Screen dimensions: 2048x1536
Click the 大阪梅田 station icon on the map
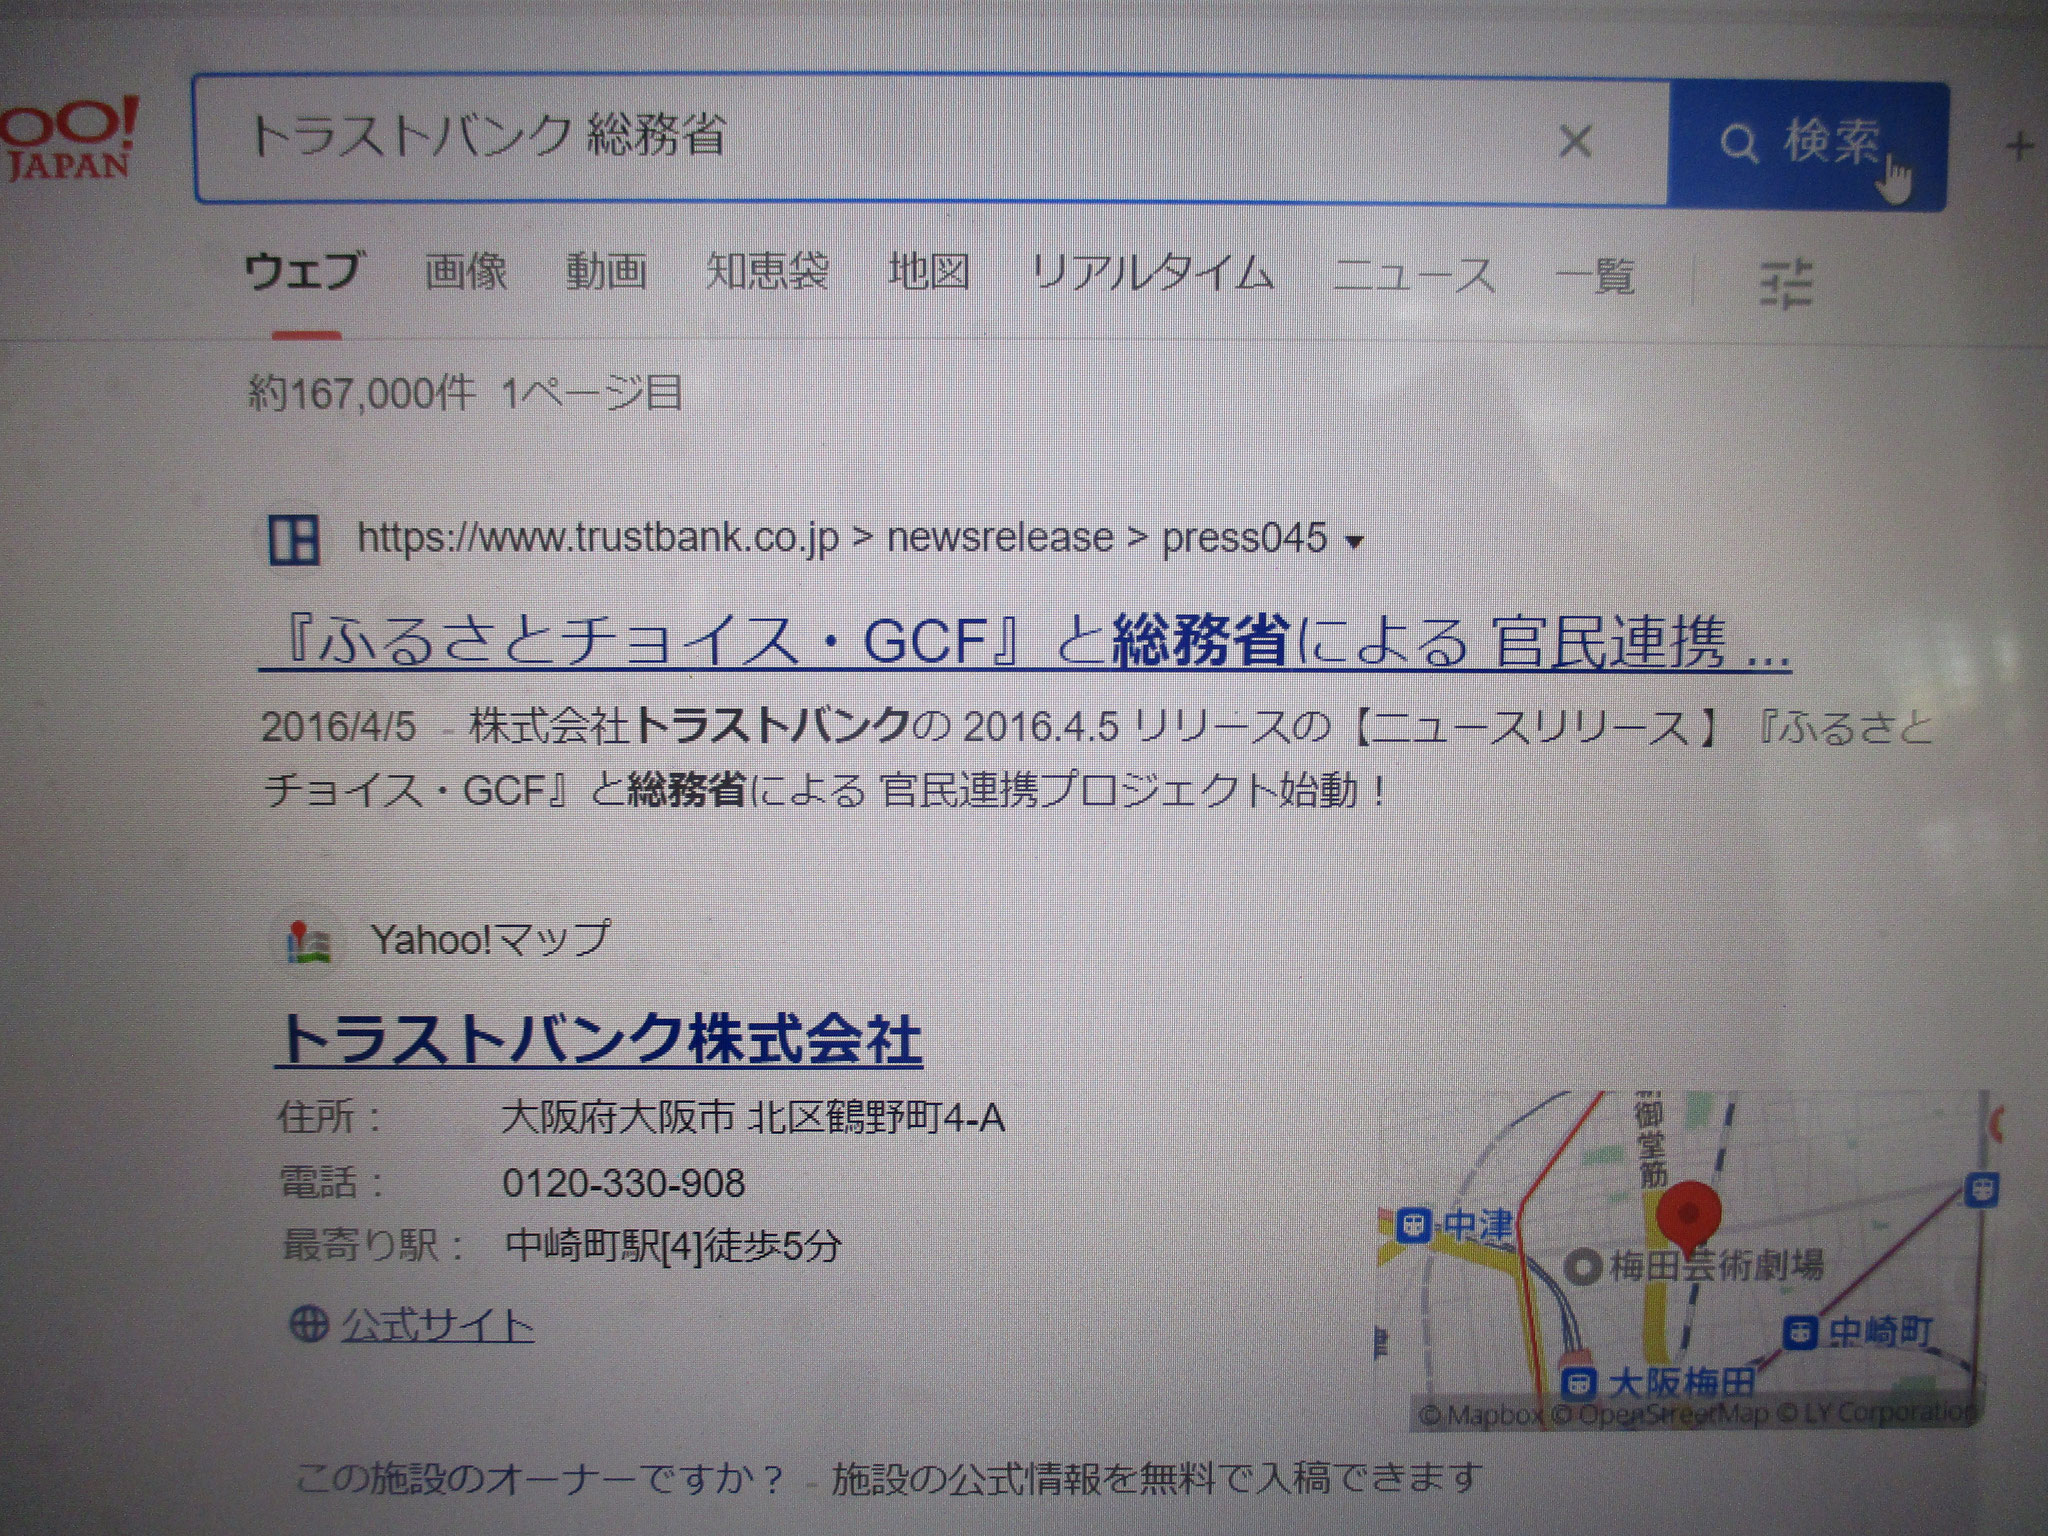click(x=1580, y=1384)
